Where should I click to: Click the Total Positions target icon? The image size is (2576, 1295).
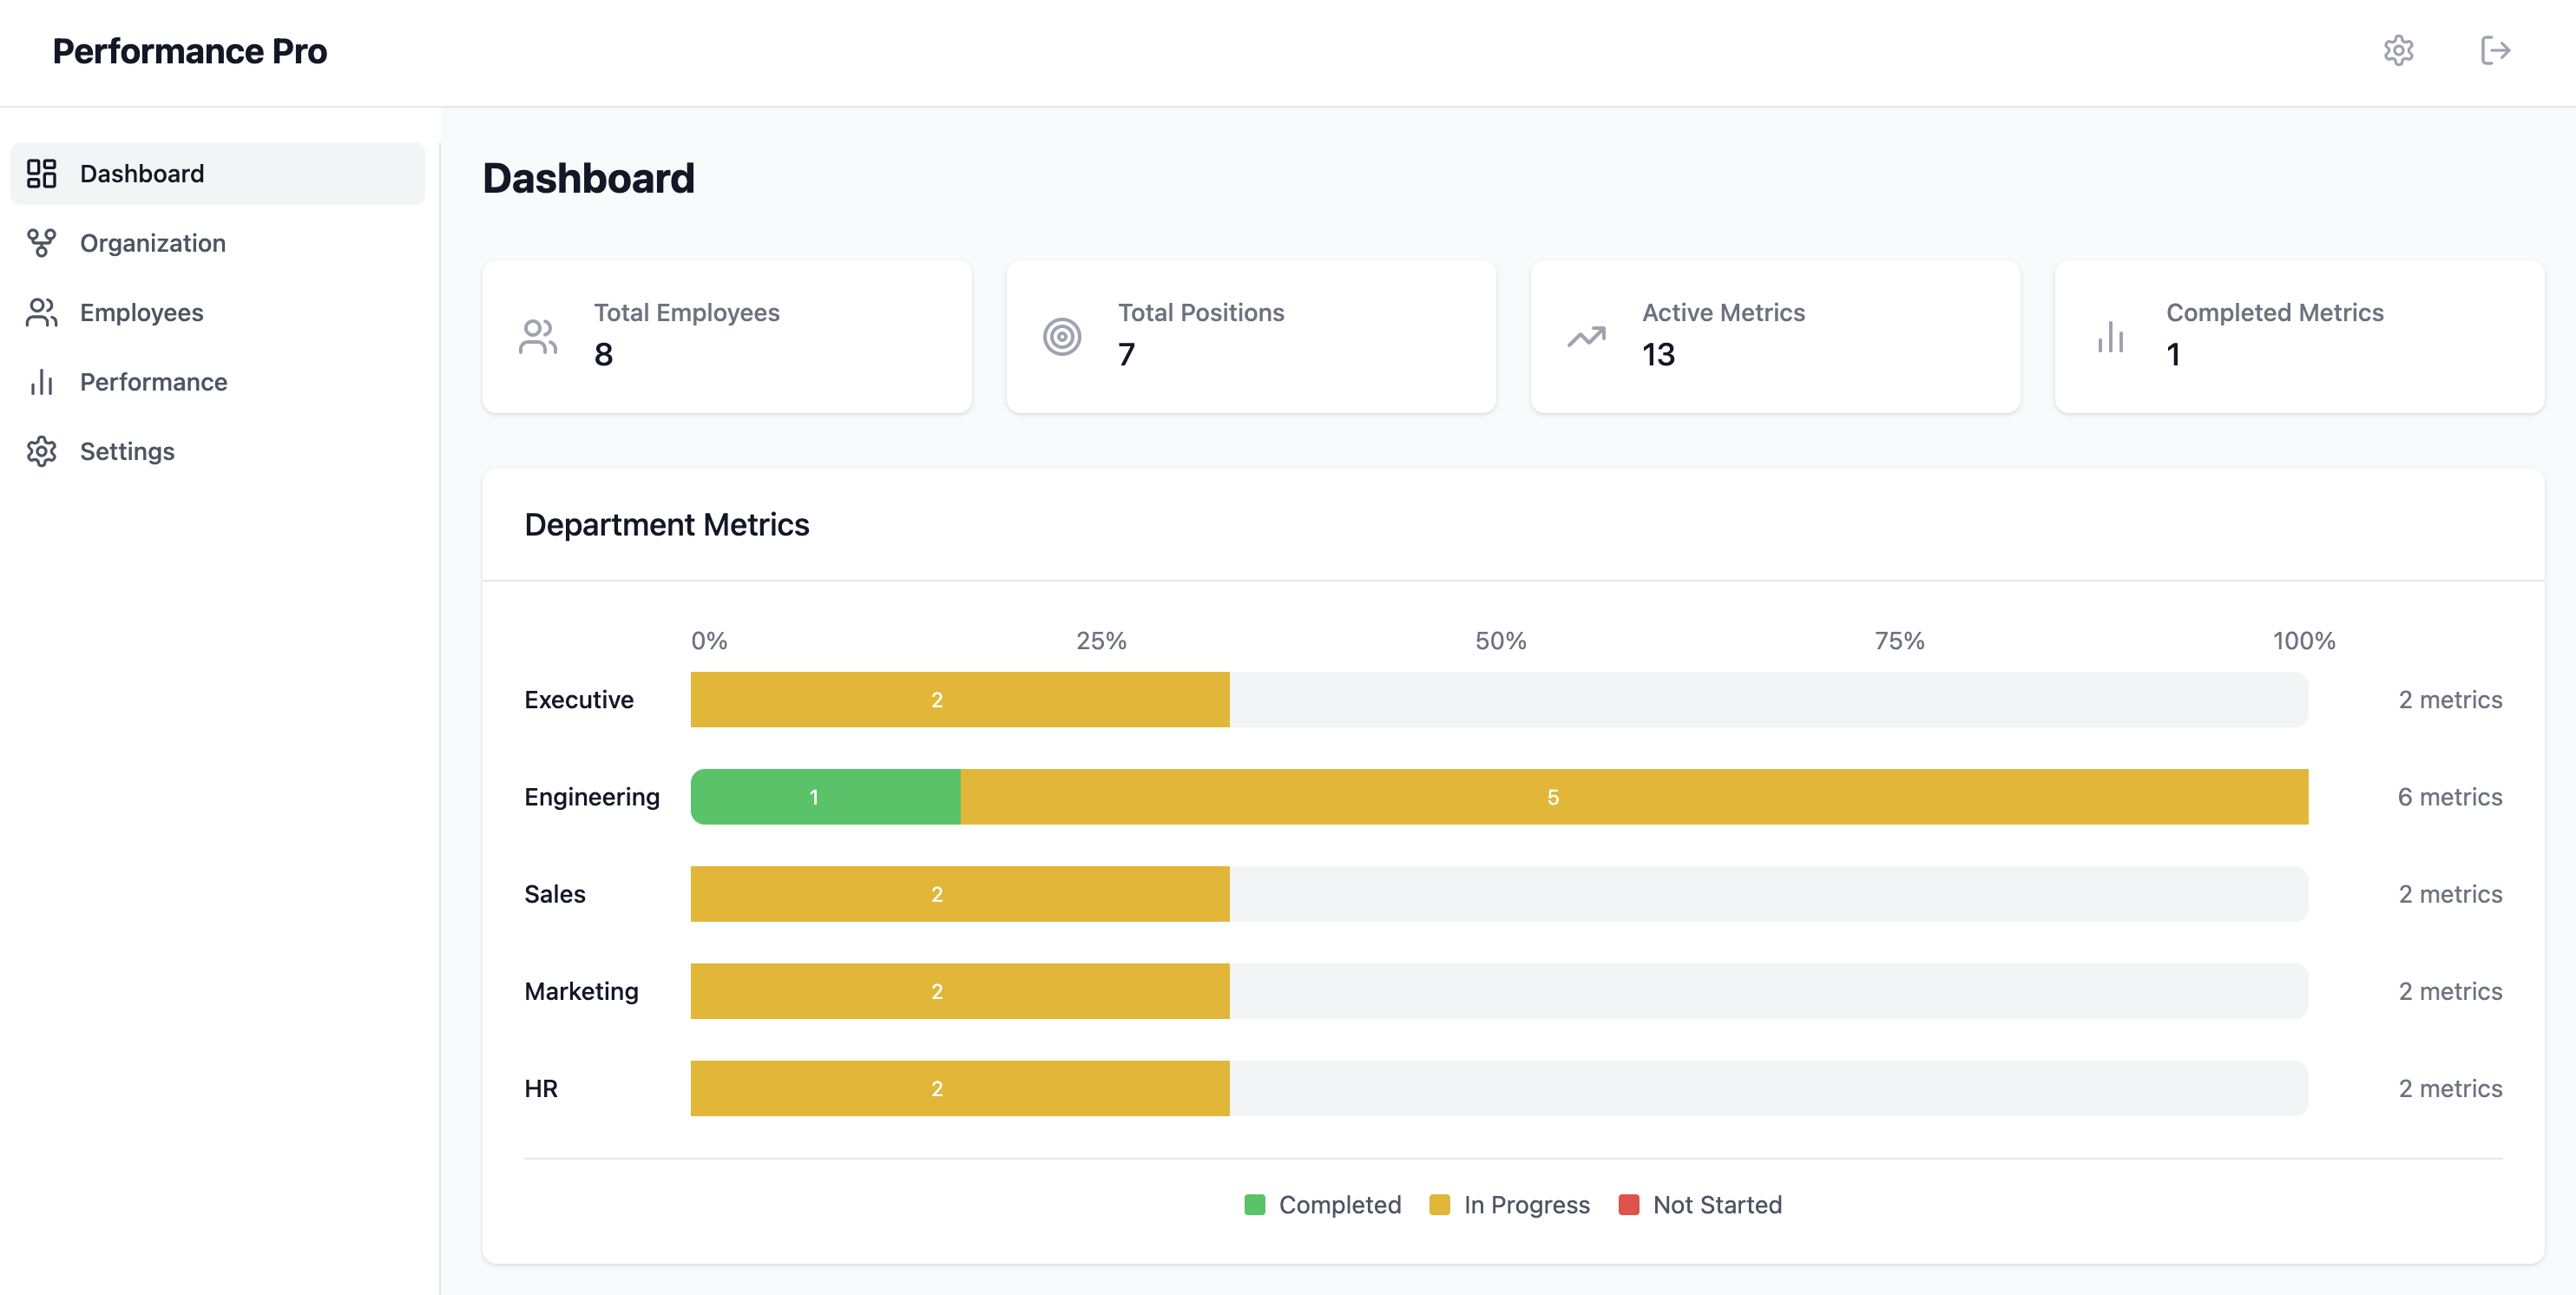click(x=1062, y=336)
